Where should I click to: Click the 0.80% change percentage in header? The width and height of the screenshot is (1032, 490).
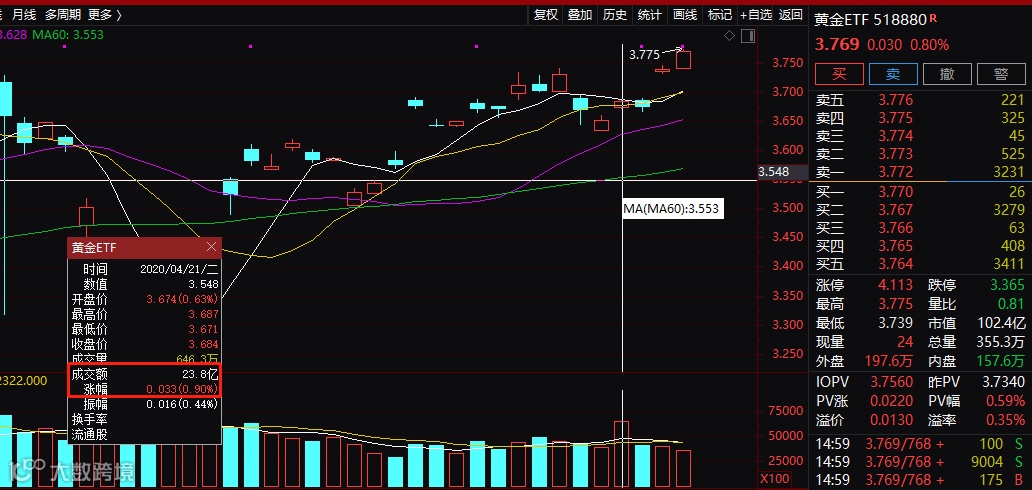pyautogui.click(x=929, y=45)
